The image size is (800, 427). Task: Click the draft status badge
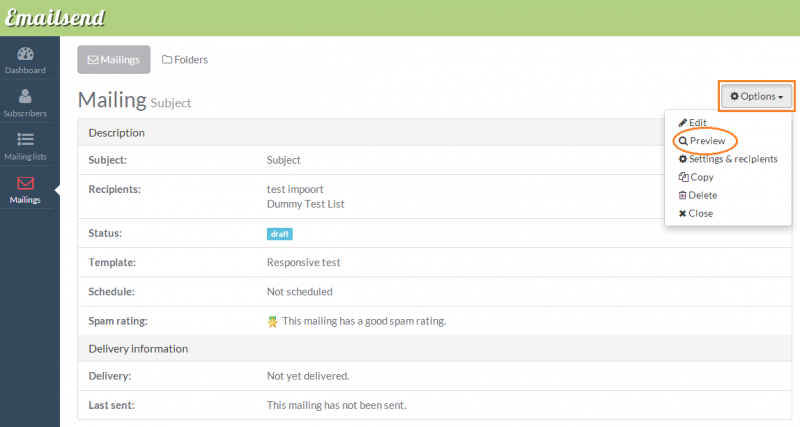click(279, 234)
